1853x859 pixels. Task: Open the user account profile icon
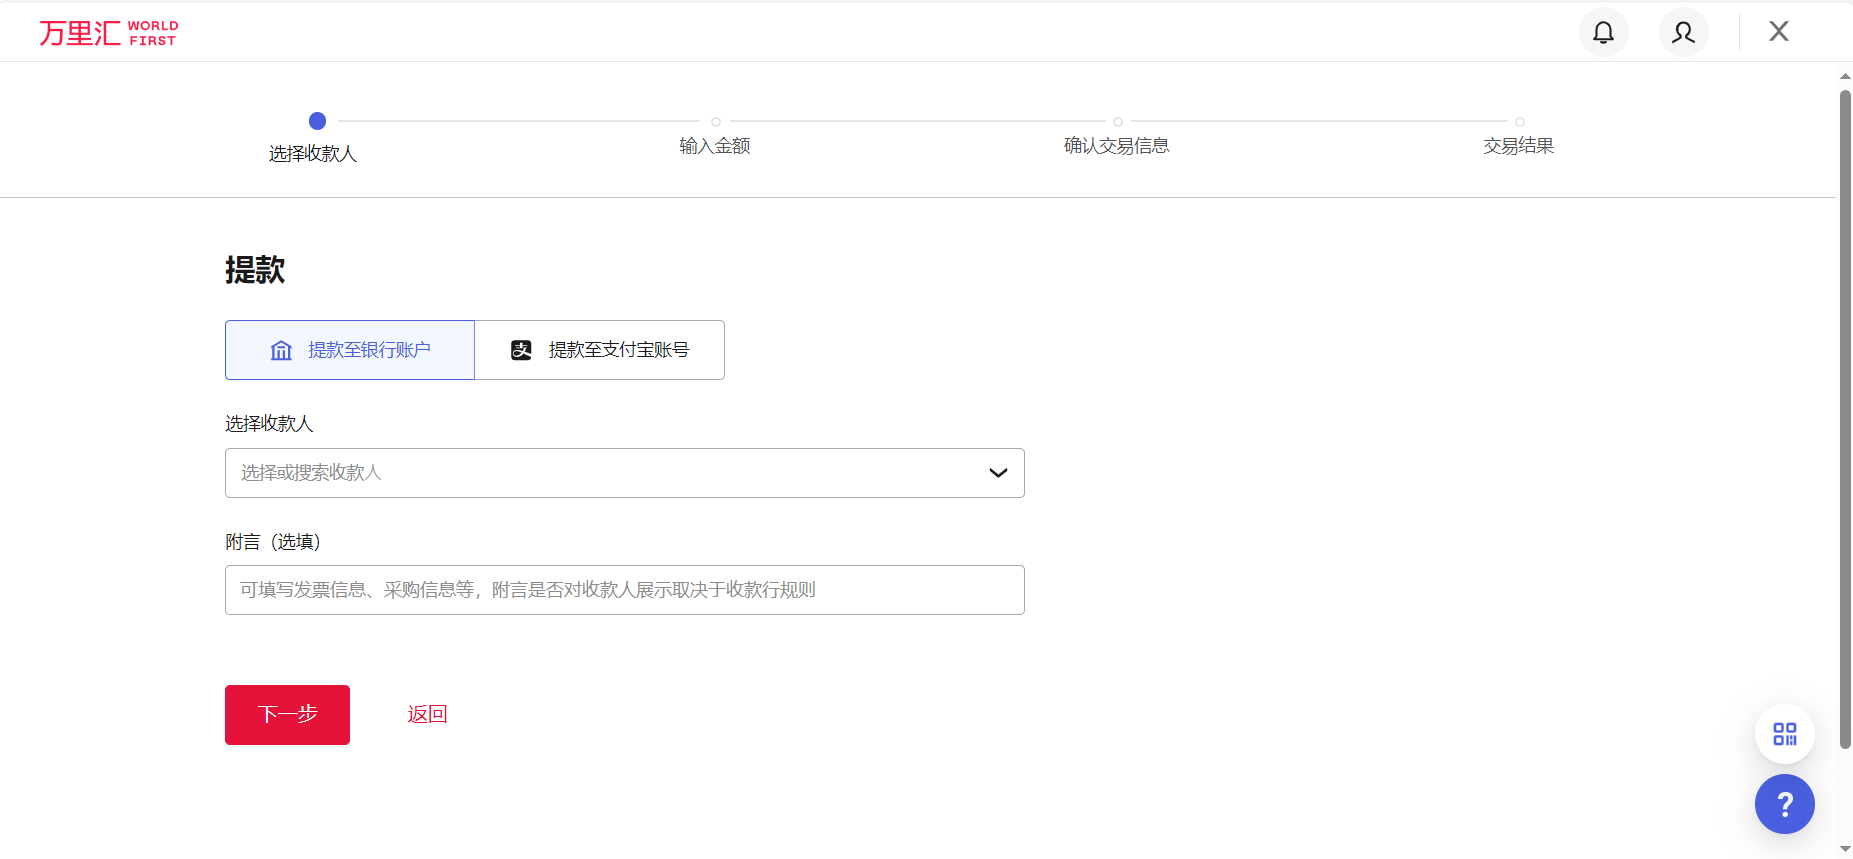point(1683,33)
